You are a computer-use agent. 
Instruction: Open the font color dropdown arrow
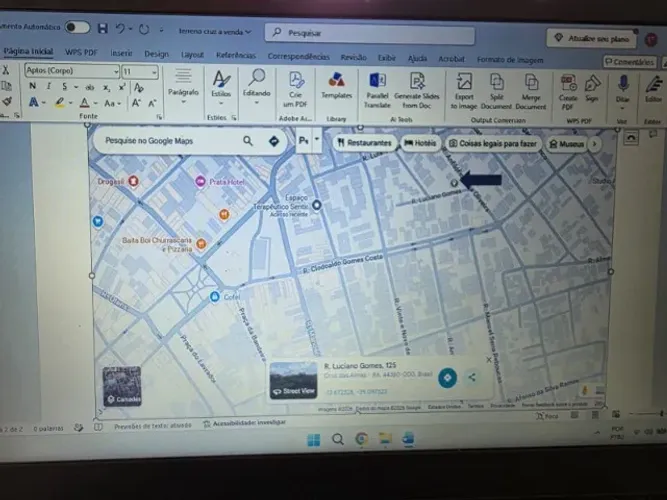click(96, 103)
